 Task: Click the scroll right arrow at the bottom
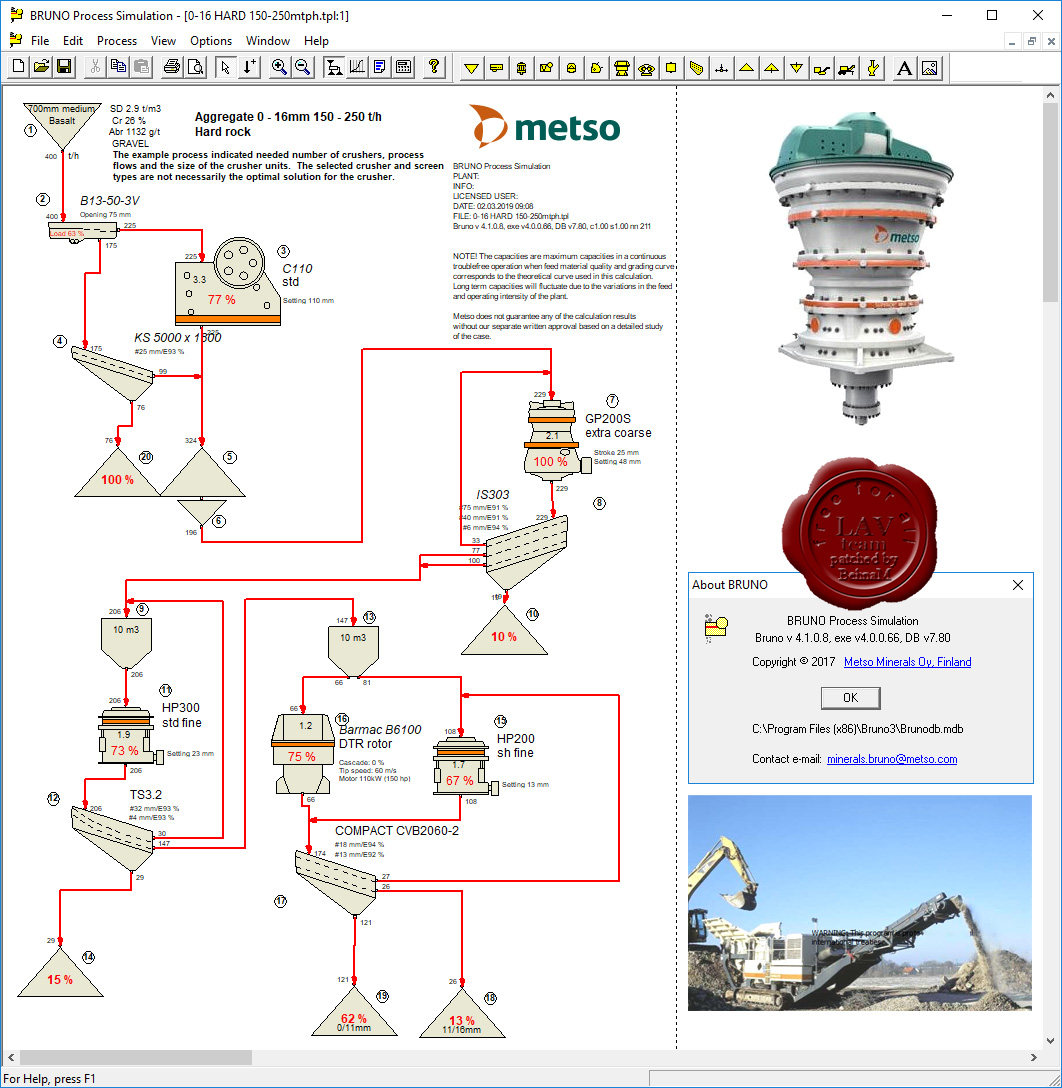[1034, 1057]
